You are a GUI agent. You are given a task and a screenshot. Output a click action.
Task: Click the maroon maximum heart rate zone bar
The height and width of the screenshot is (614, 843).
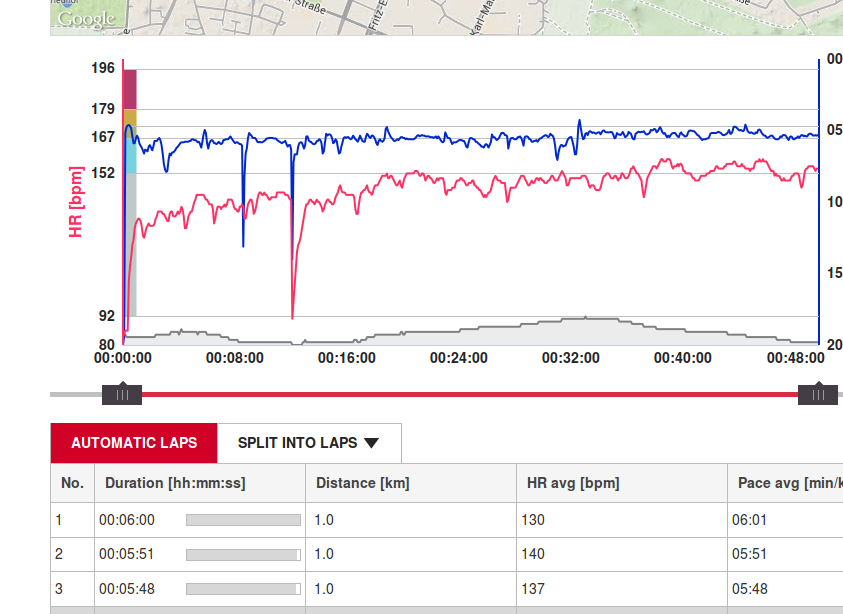click(130, 90)
